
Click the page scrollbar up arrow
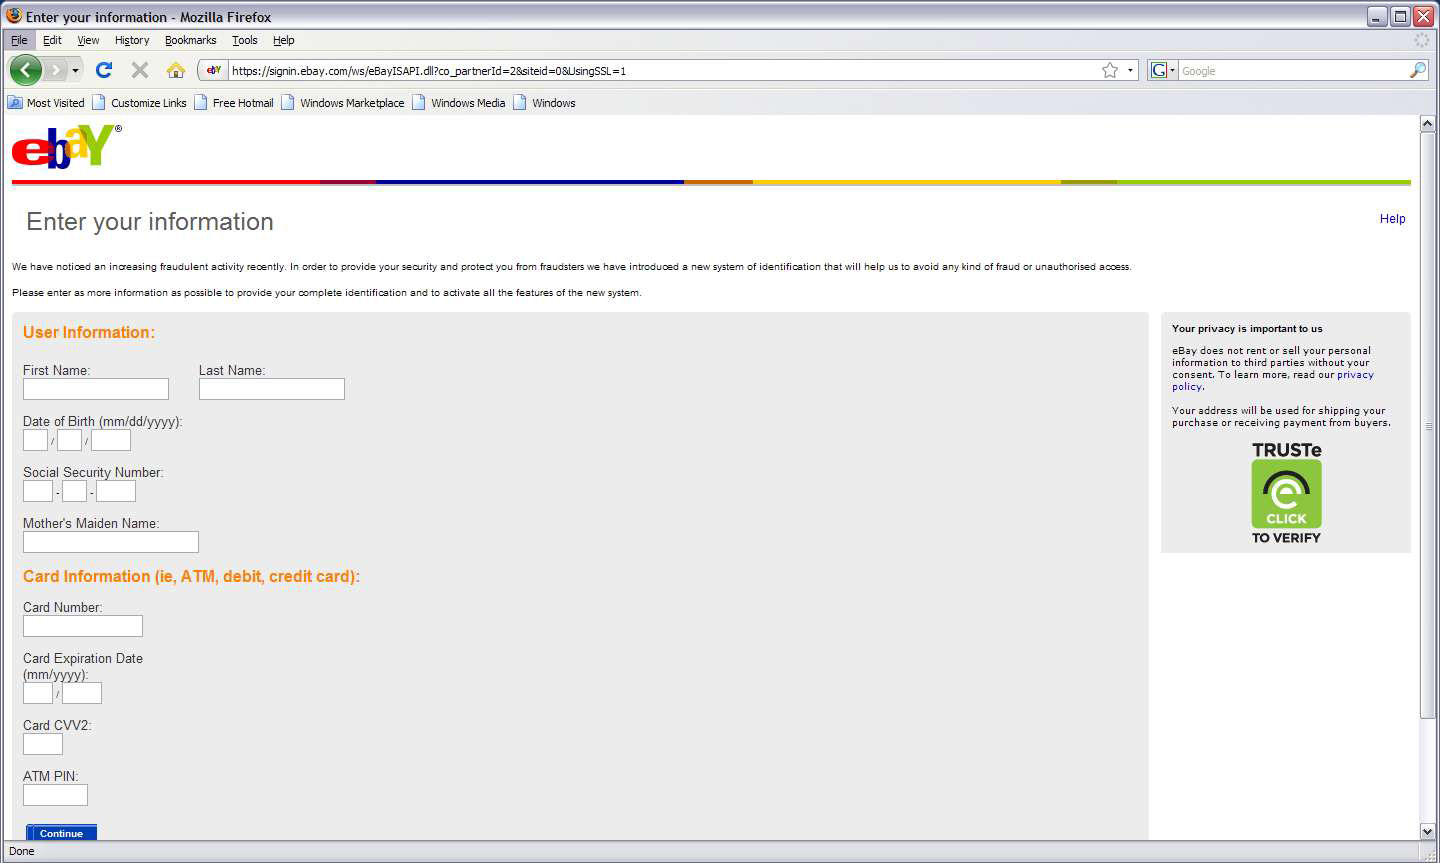pyautogui.click(x=1427, y=123)
